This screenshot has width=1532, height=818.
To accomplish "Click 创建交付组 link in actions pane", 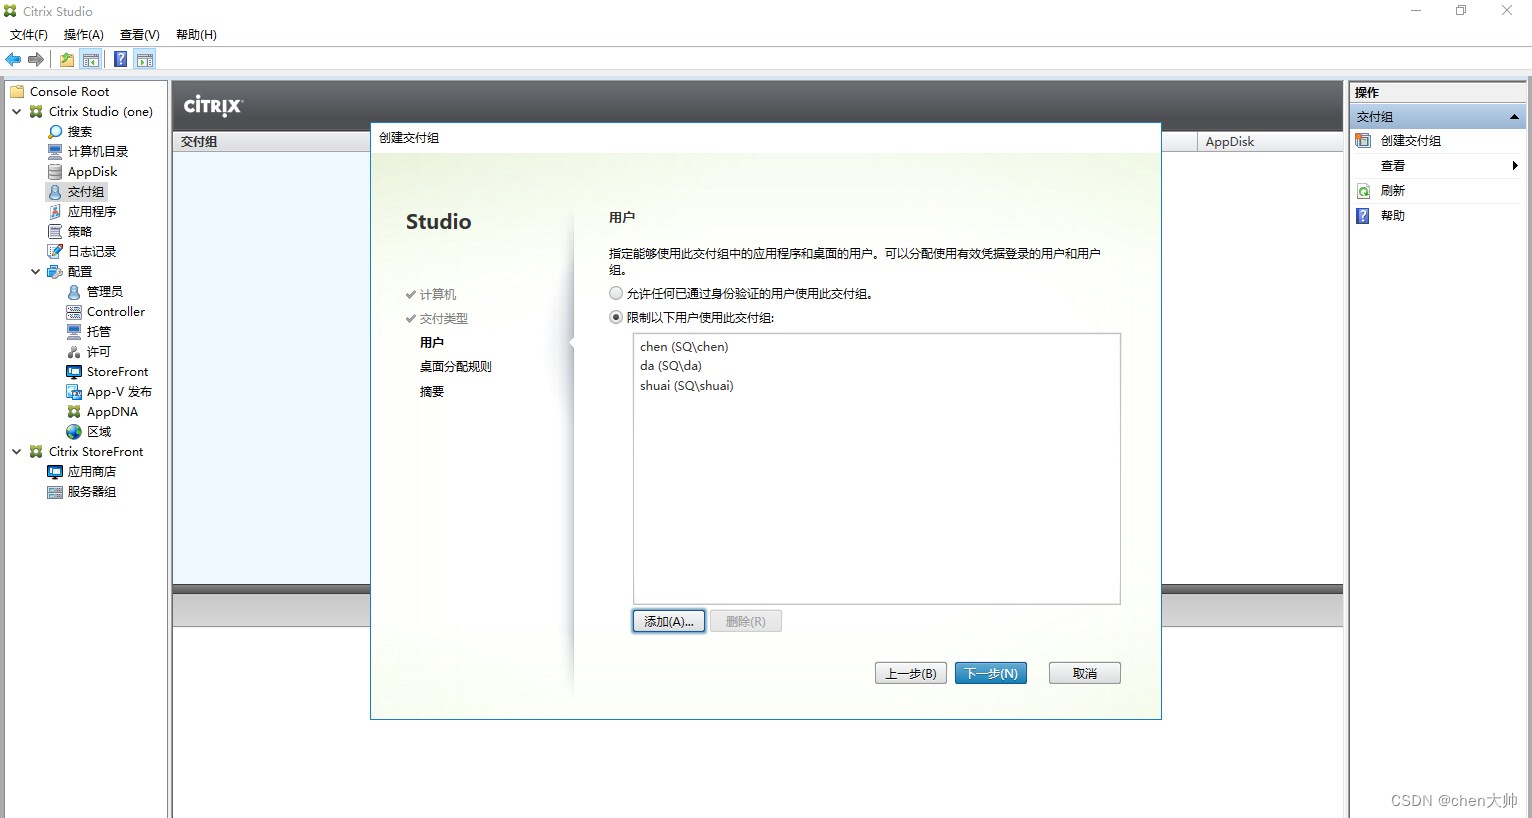I will 1411,141.
